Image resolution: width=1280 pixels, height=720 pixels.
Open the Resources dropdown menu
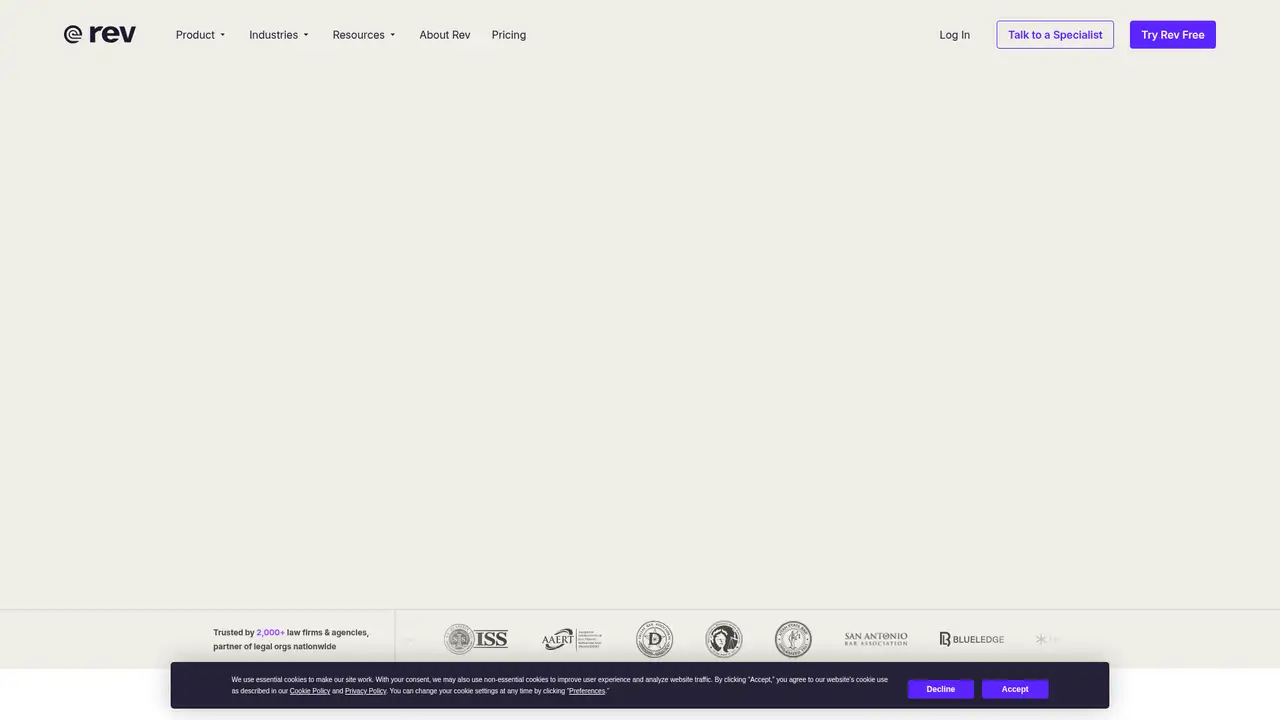click(364, 35)
